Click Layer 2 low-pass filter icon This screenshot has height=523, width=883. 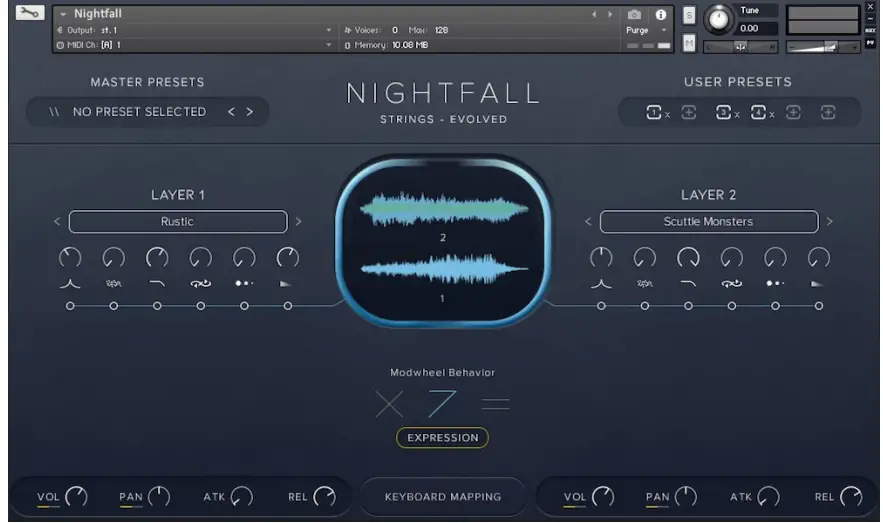tap(688, 284)
